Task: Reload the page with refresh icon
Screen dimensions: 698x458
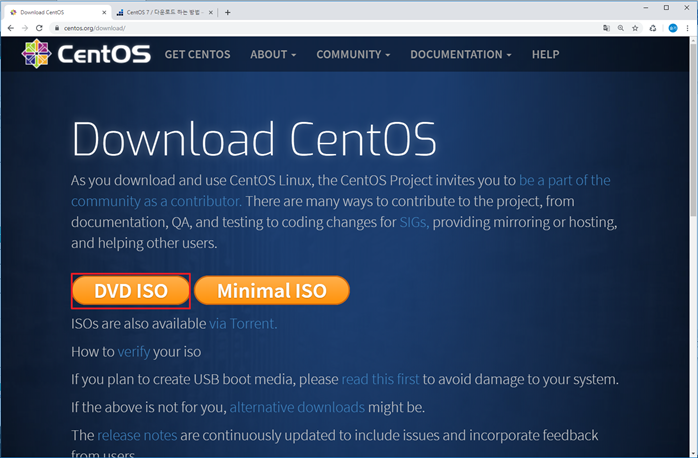Action: click(x=39, y=28)
